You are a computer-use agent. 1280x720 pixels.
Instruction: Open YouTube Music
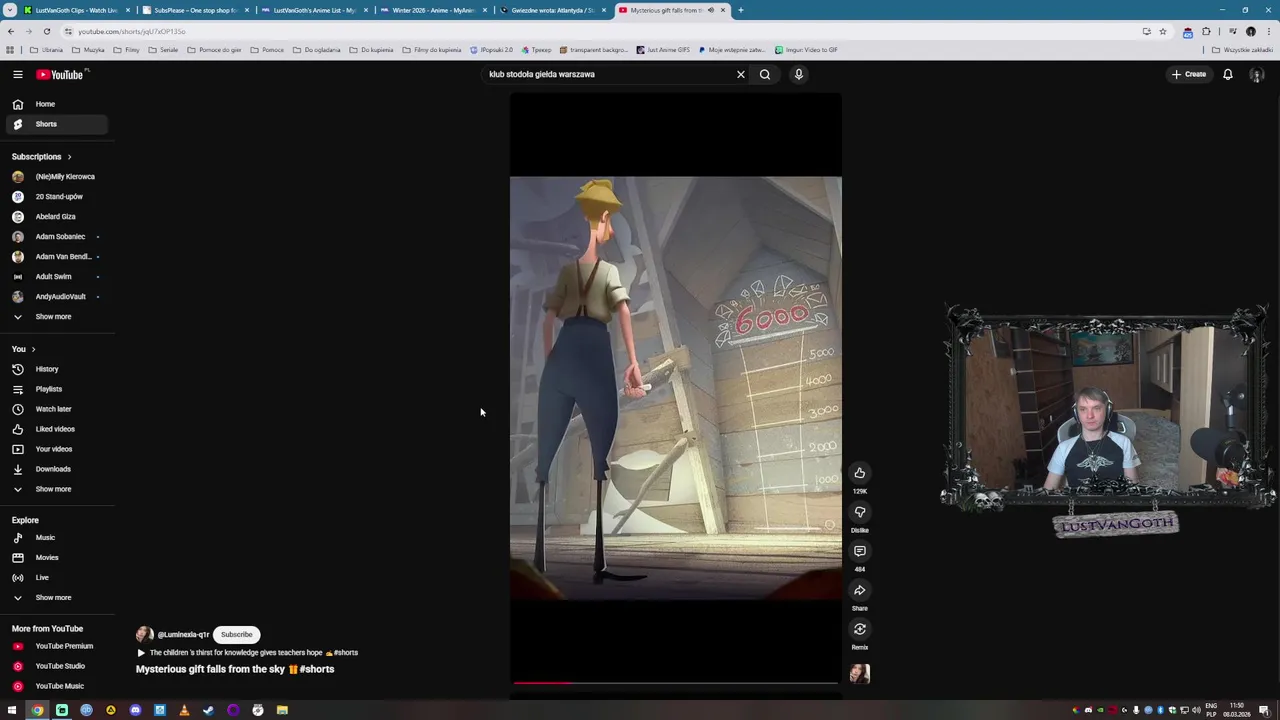coord(55,686)
